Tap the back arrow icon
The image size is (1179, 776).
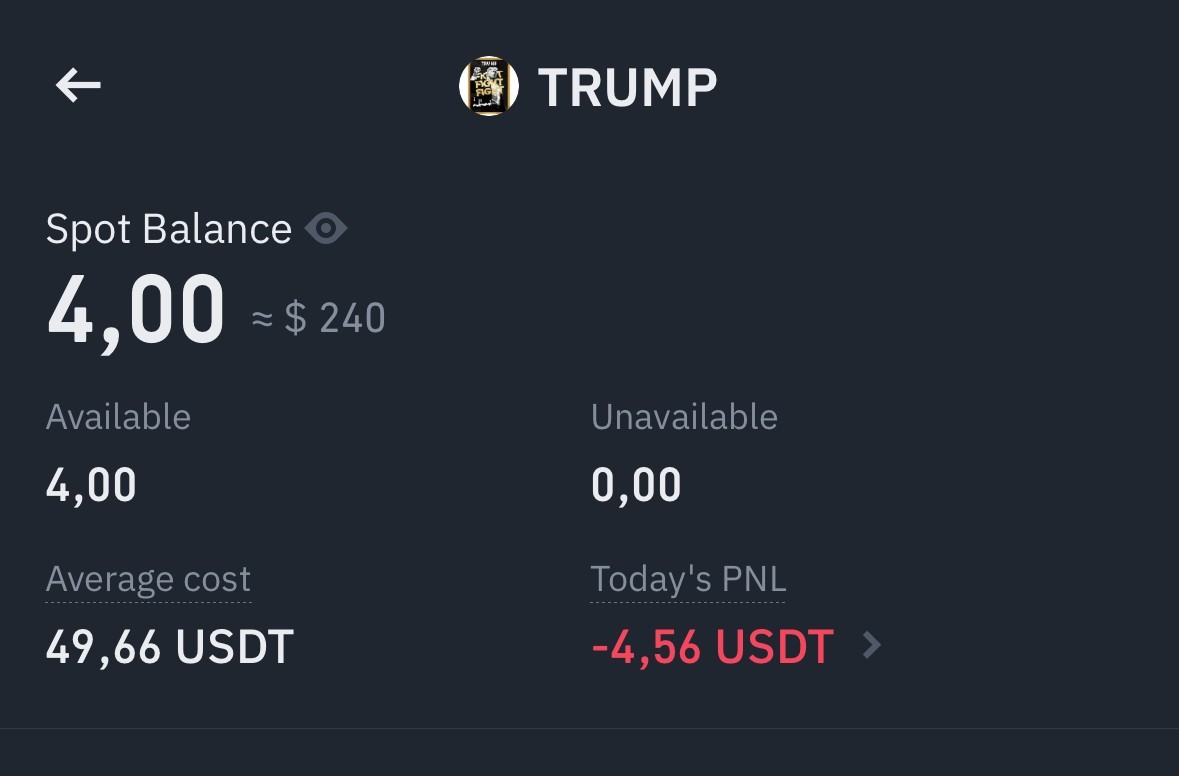[x=78, y=86]
